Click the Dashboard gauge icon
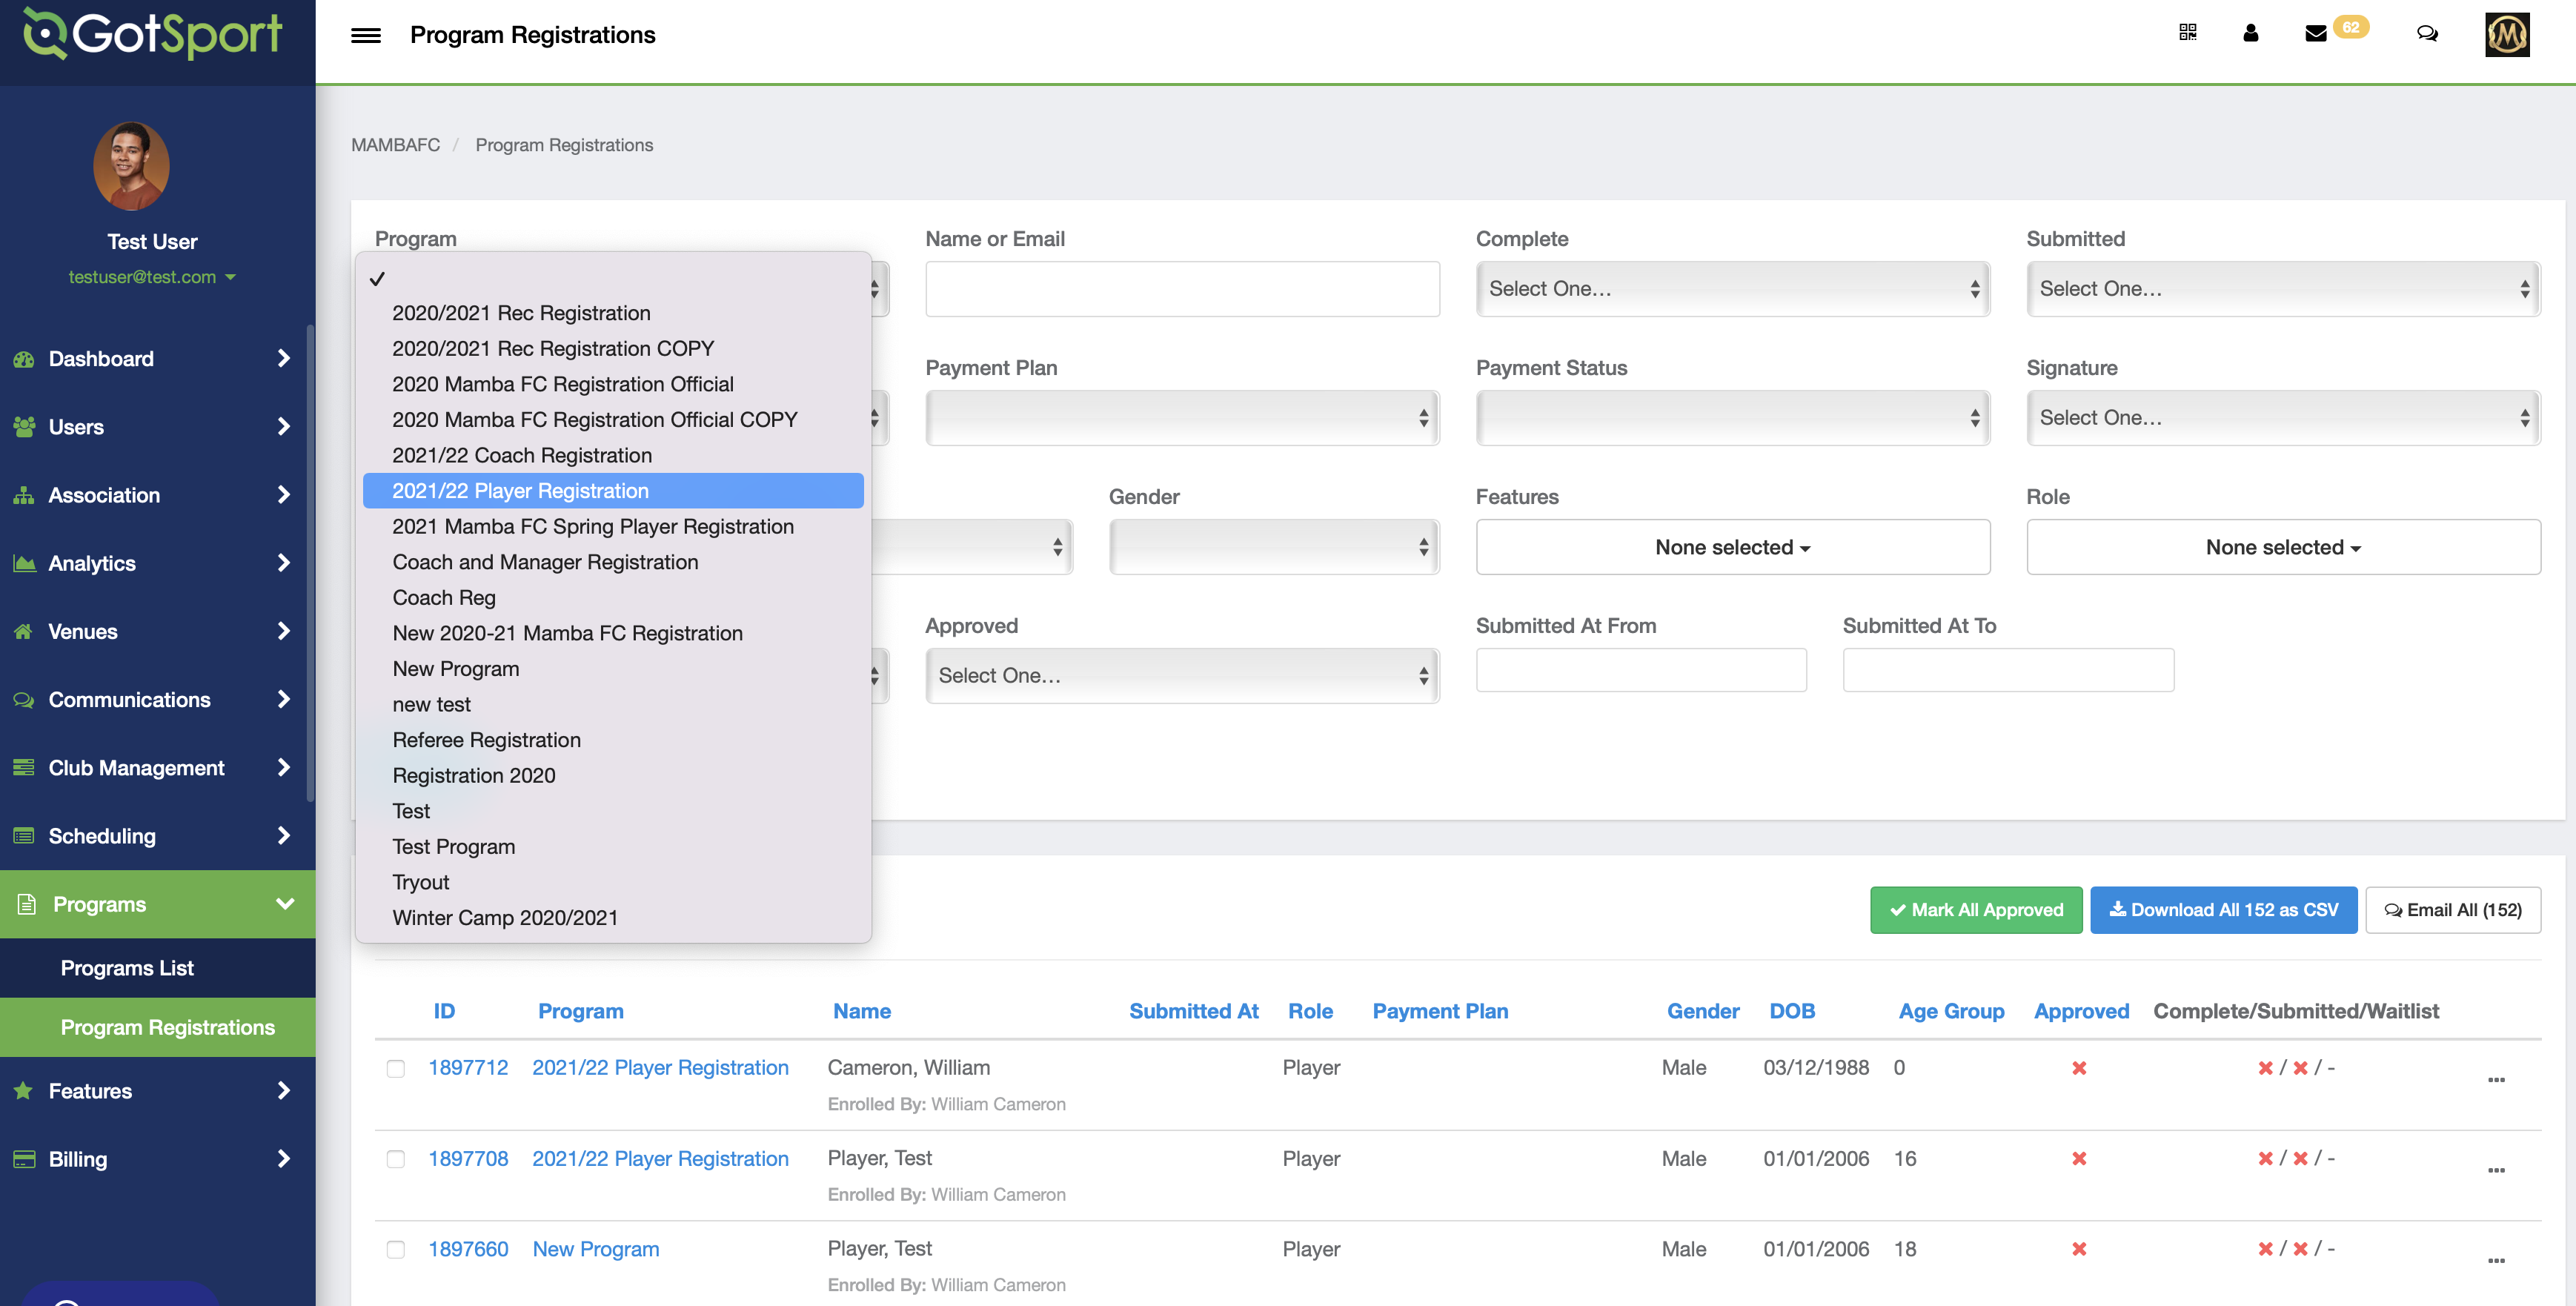Viewport: 2576px width, 1306px height. pos(24,359)
